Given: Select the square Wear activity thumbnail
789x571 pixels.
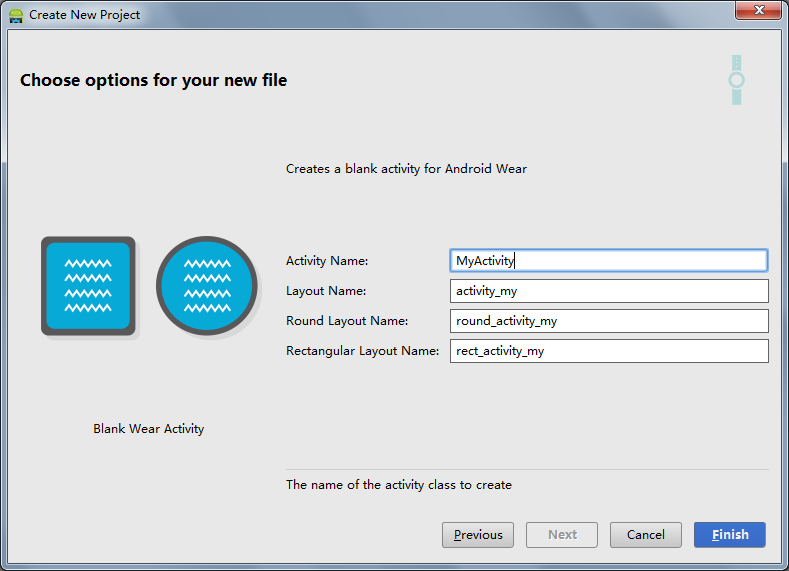Looking at the screenshot, I should click(88, 286).
